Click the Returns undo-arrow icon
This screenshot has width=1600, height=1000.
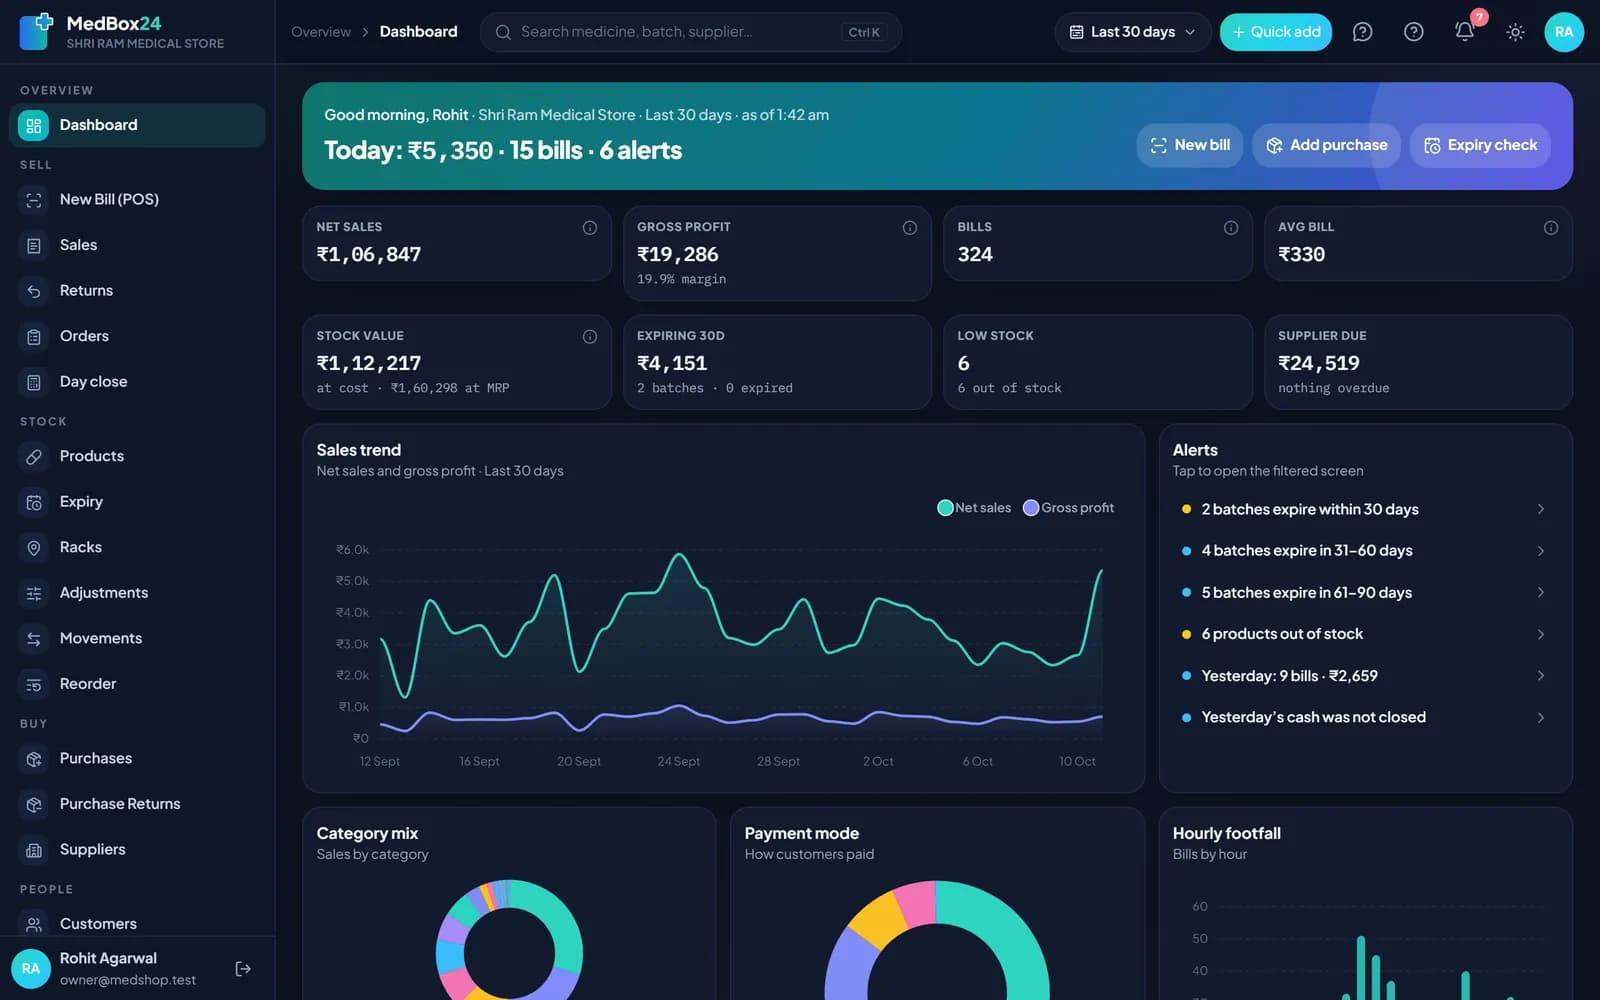33,291
